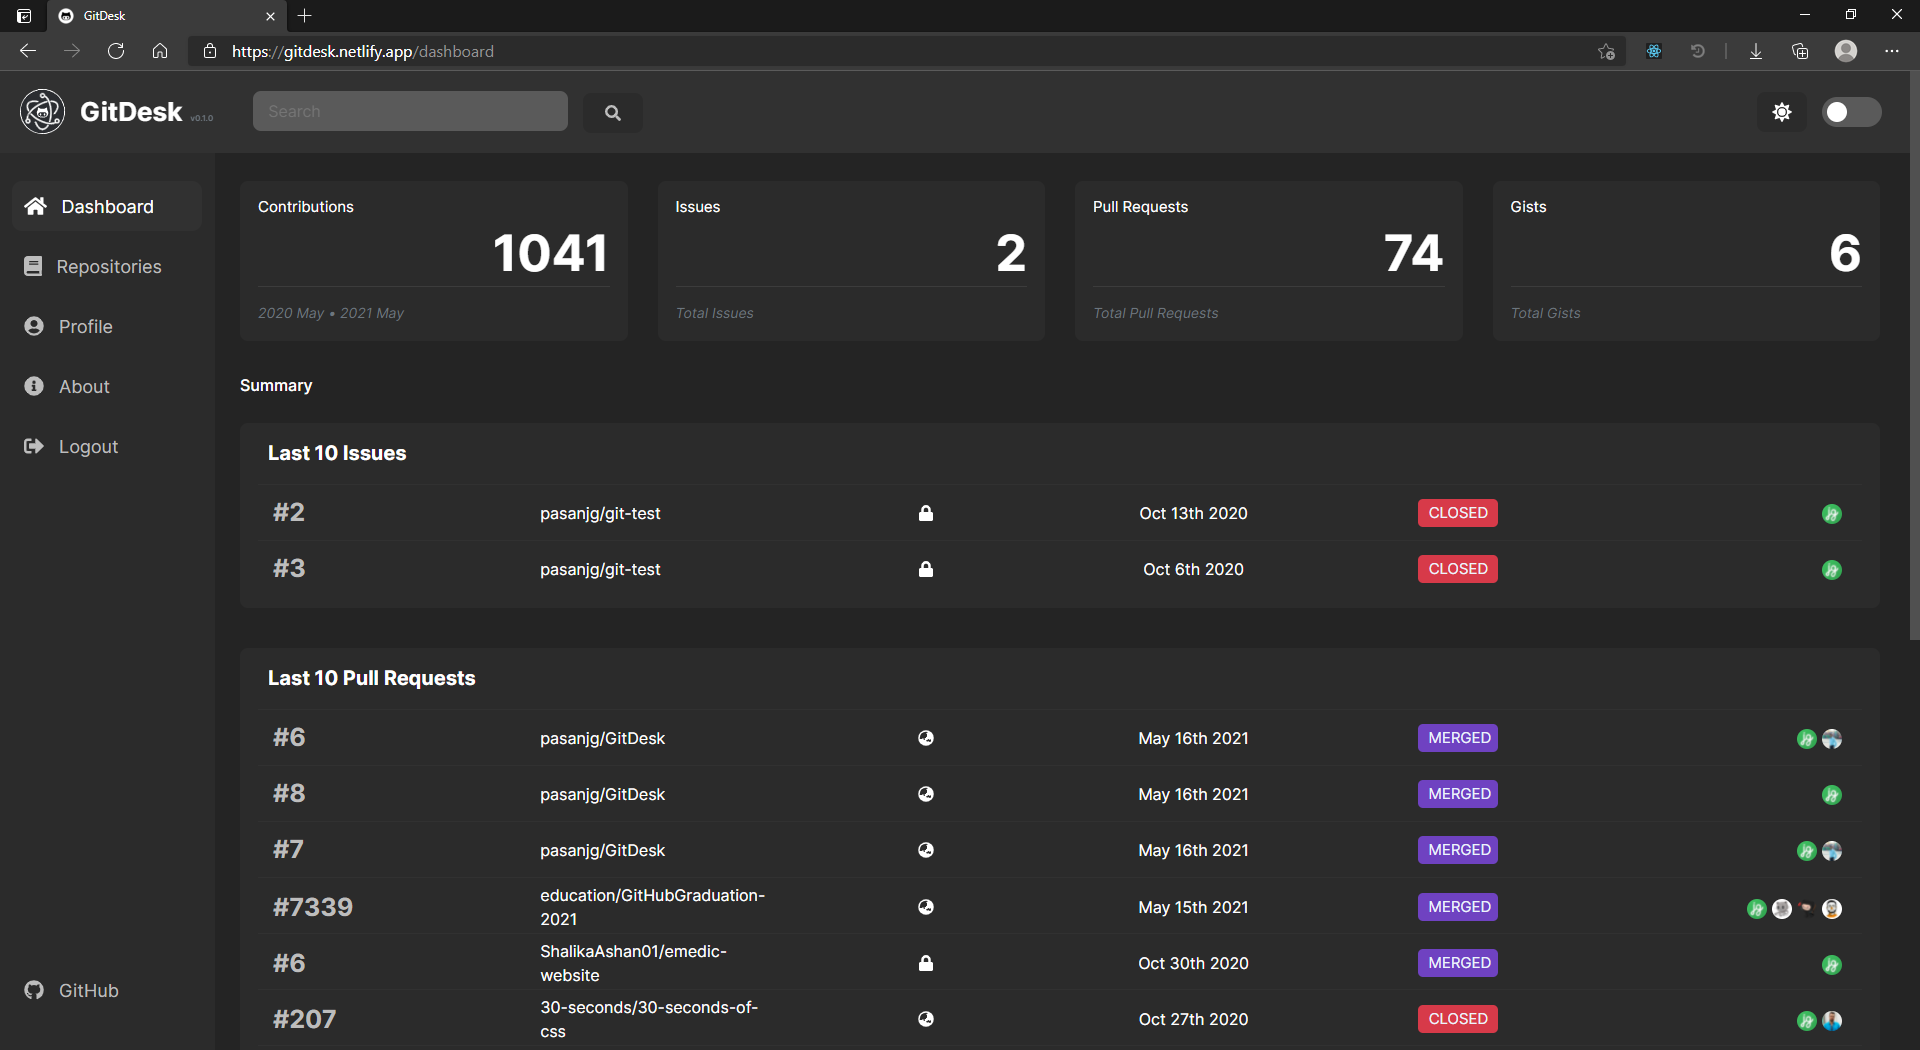This screenshot has width=1920, height=1050.
Task: Open pull request #7339
Action: 313,907
